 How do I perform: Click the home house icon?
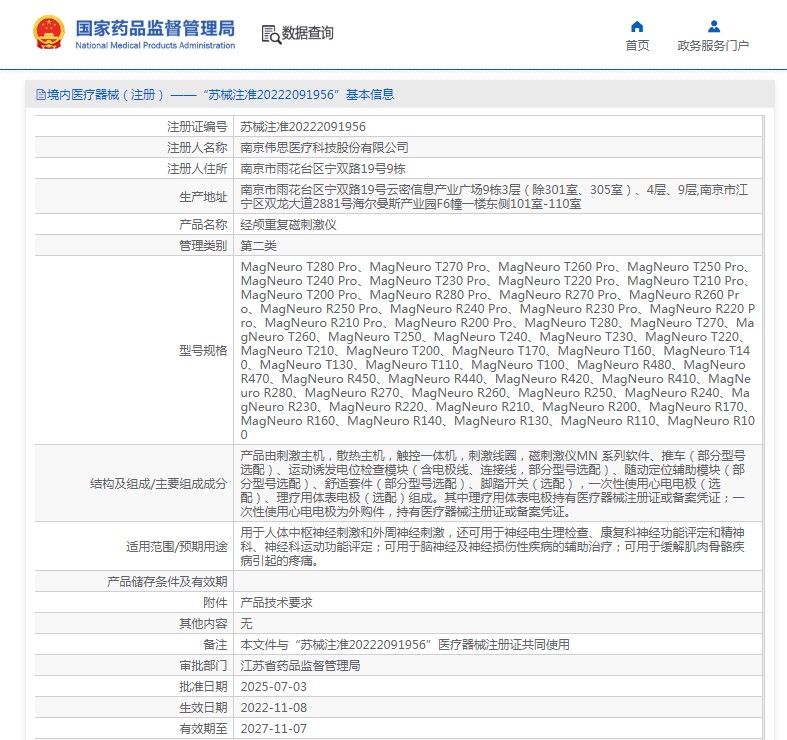point(637,26)
